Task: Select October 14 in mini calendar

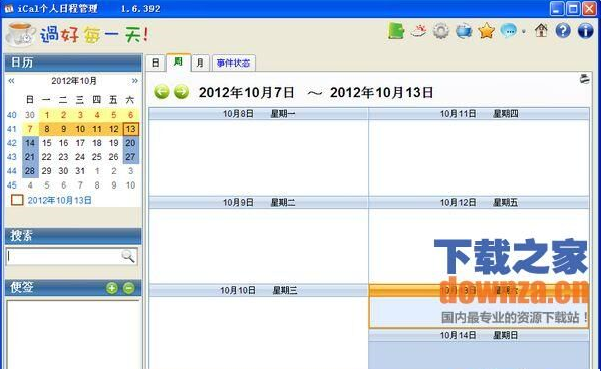Action: (30, 143)
